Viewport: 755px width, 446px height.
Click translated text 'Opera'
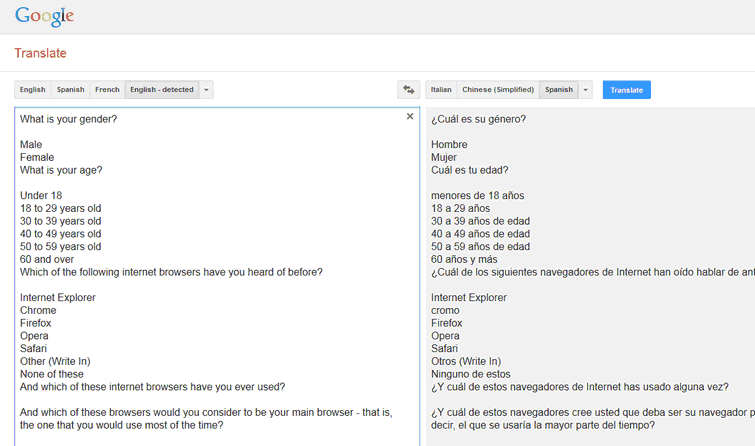point(445,336)
